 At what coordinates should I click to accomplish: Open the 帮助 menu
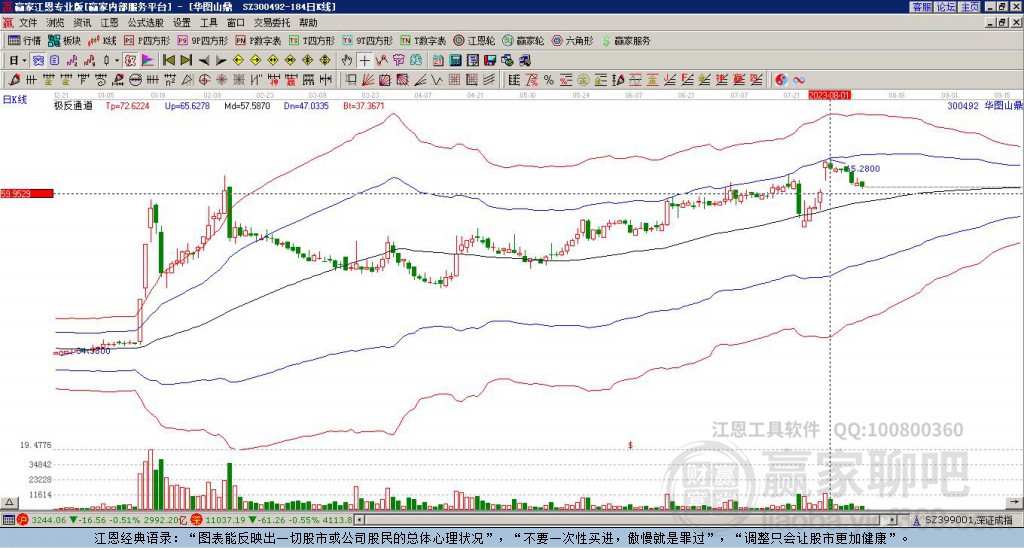(308, 23)
